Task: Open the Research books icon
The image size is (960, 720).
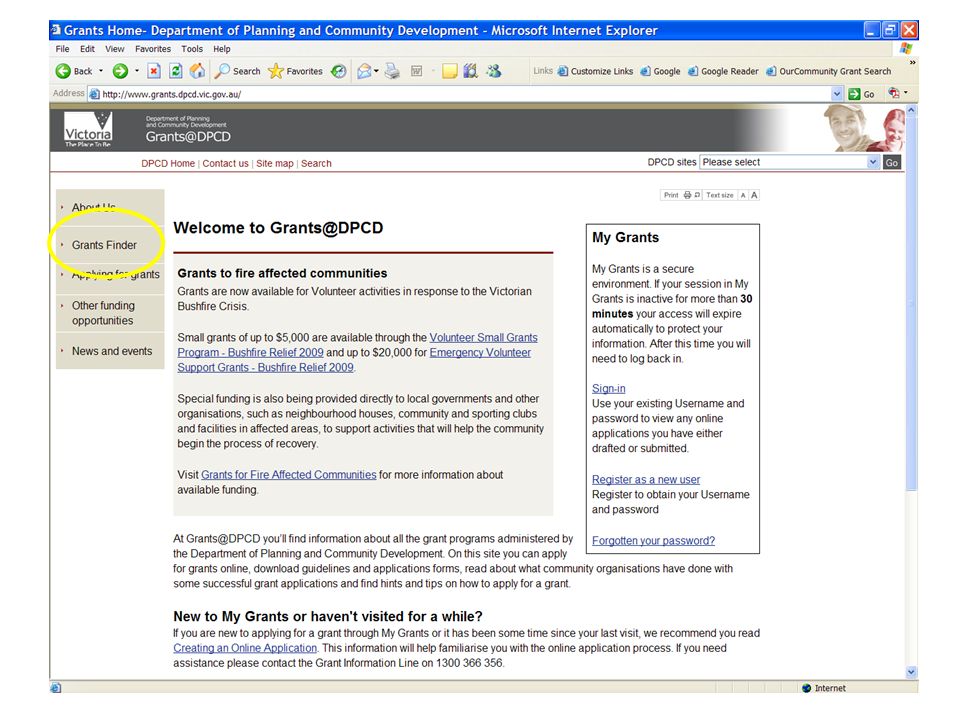Action: tap(470, 72)
